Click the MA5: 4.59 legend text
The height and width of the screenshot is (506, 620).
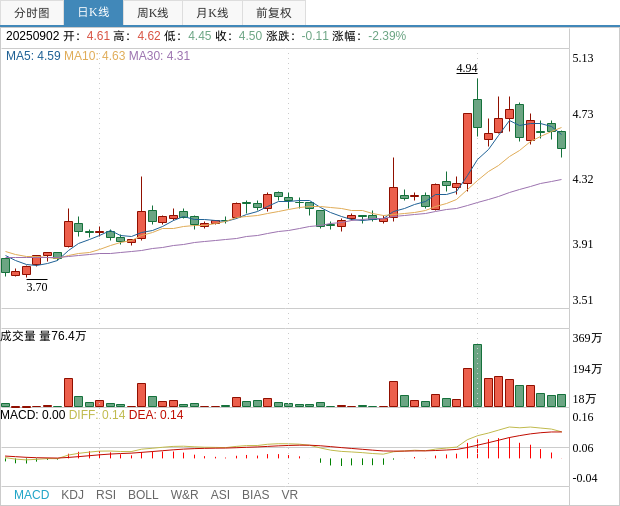(33, 56)
